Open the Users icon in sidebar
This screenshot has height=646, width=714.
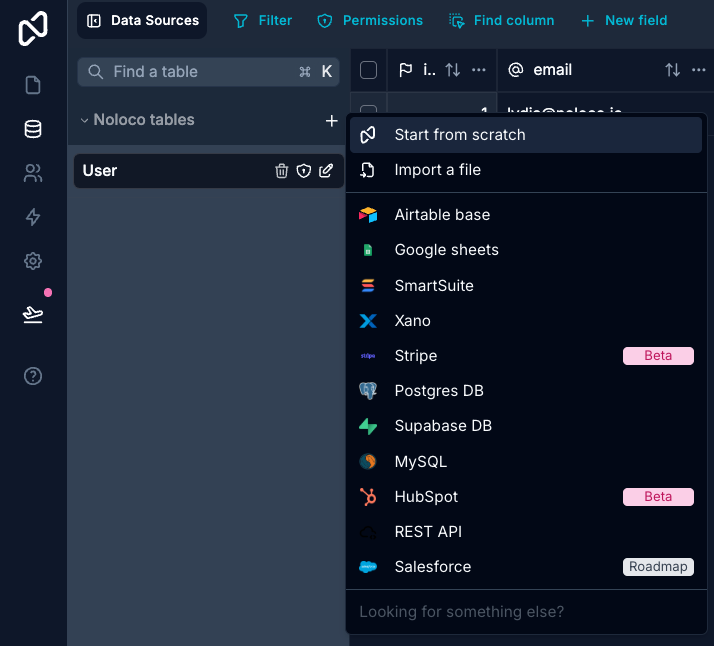tap(33, 173)
